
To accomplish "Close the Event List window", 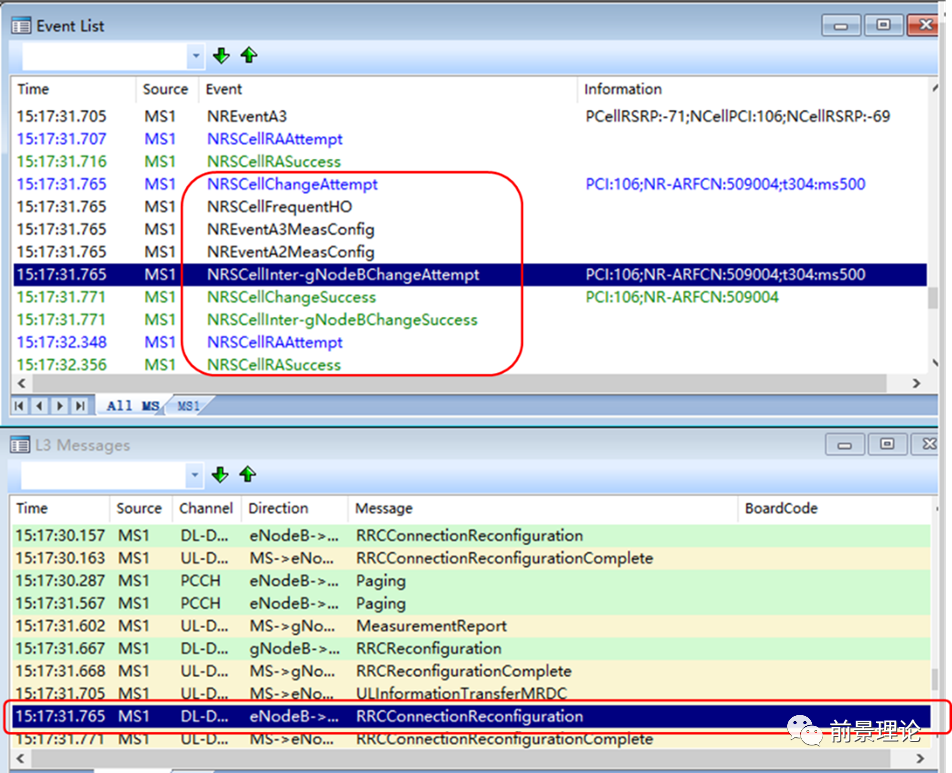I will 923,26.
